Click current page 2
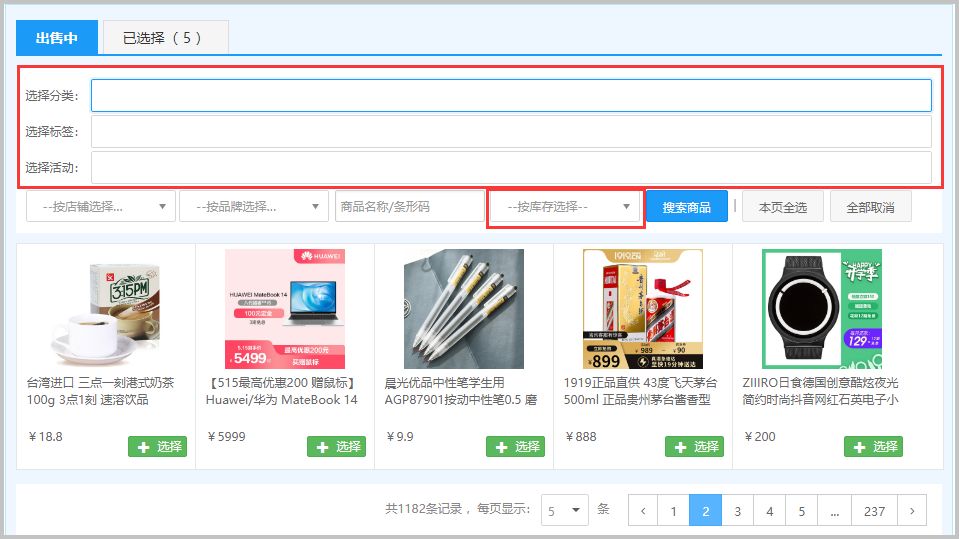 pos(706,511)
